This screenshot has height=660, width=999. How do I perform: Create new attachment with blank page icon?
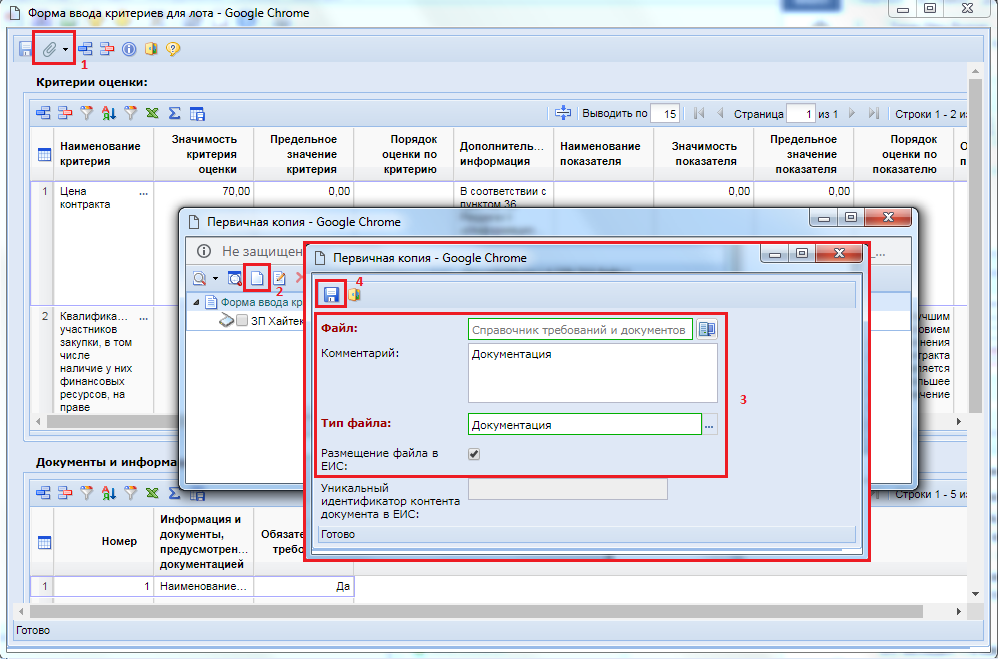257,278
